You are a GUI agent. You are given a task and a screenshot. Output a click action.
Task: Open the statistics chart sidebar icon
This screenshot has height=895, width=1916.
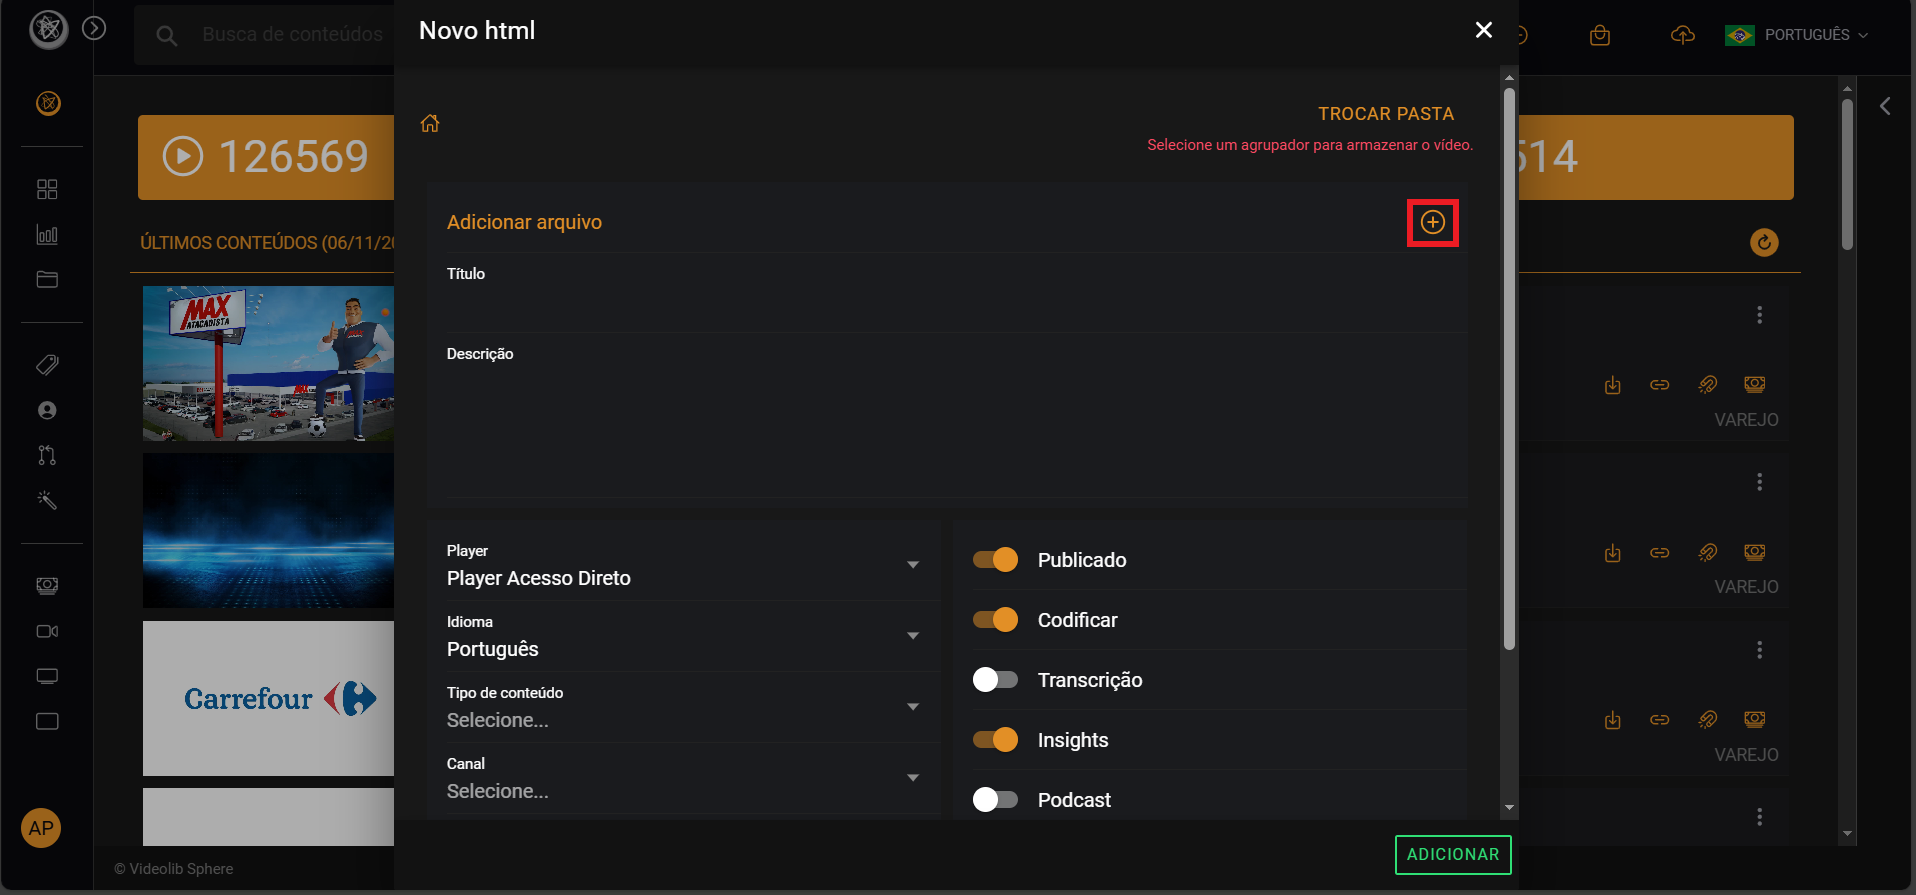tap(47, 235)
